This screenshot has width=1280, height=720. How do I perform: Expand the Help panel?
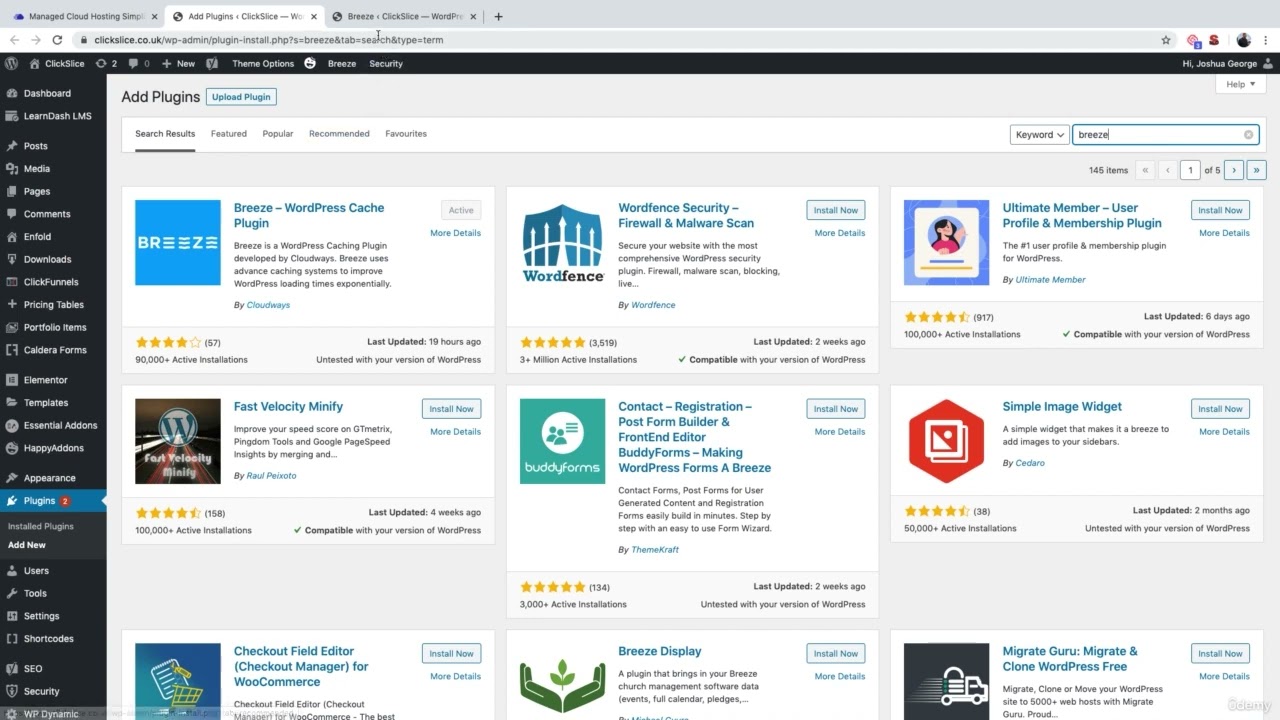pyautogui.click(x=1241, y=84)
